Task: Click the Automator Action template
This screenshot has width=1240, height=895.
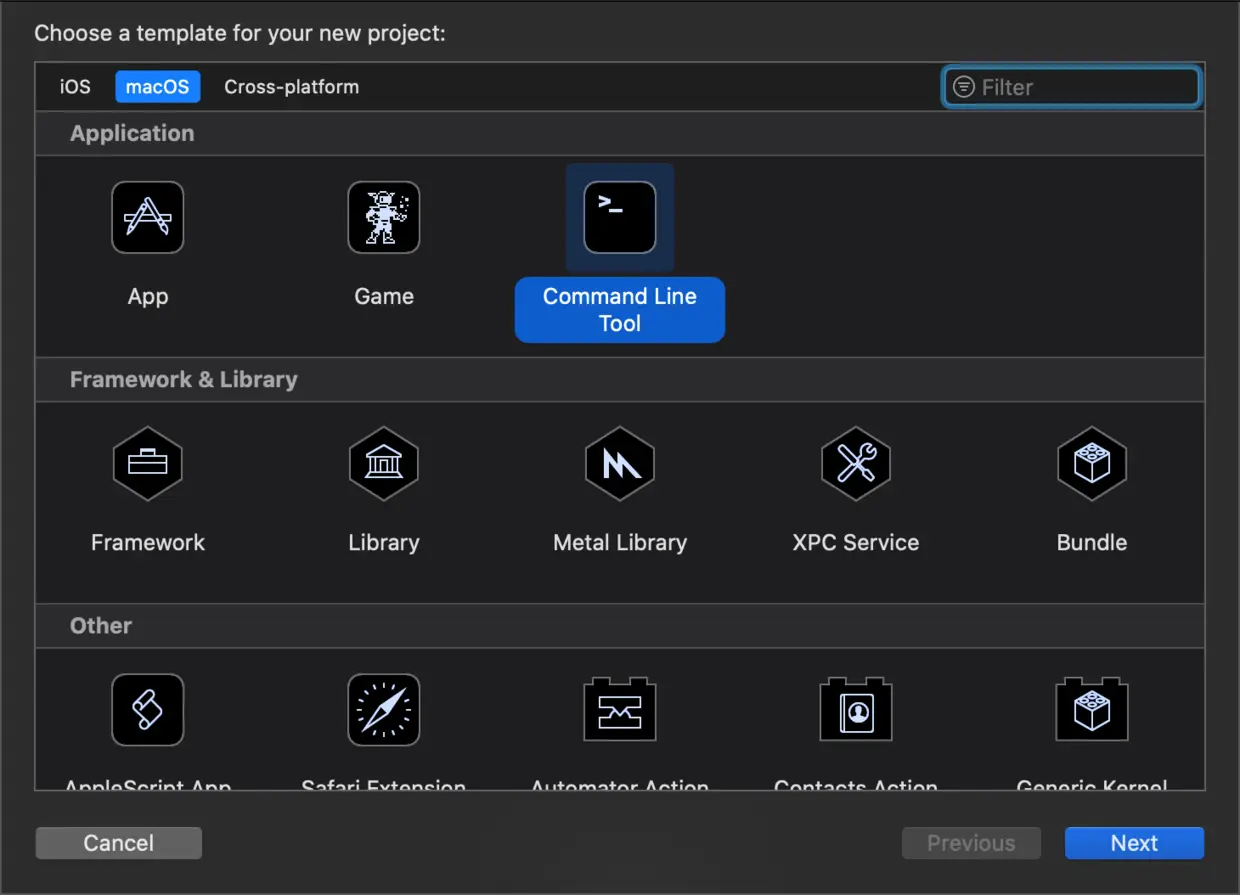Action: click(619, 709)
